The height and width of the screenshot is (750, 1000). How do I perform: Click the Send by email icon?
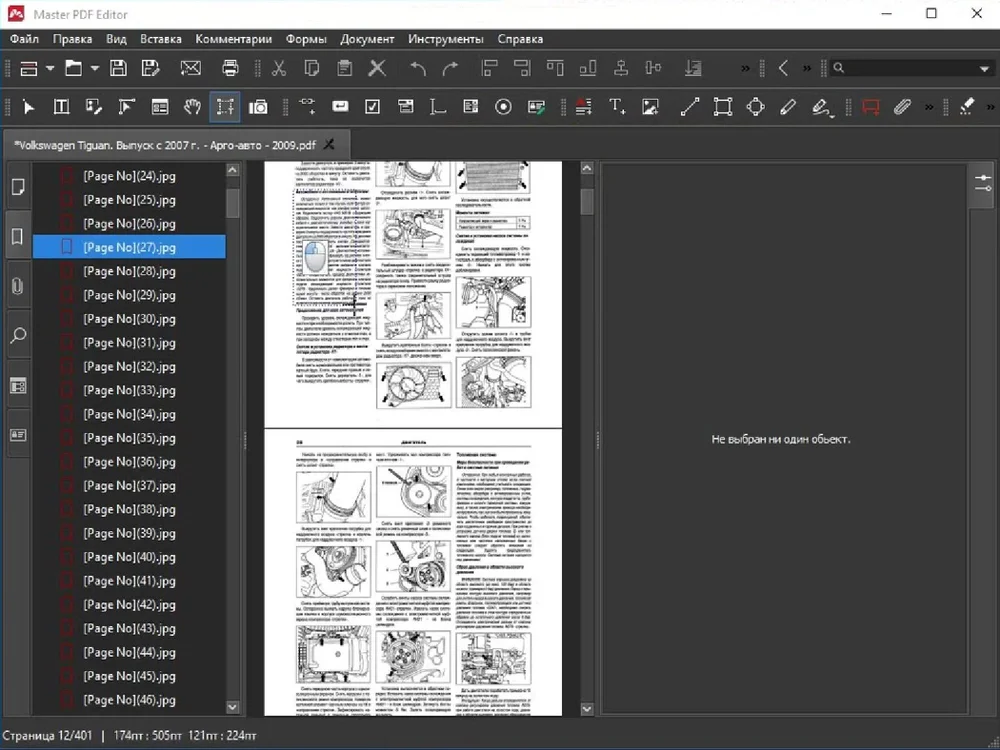click(190, 68)
